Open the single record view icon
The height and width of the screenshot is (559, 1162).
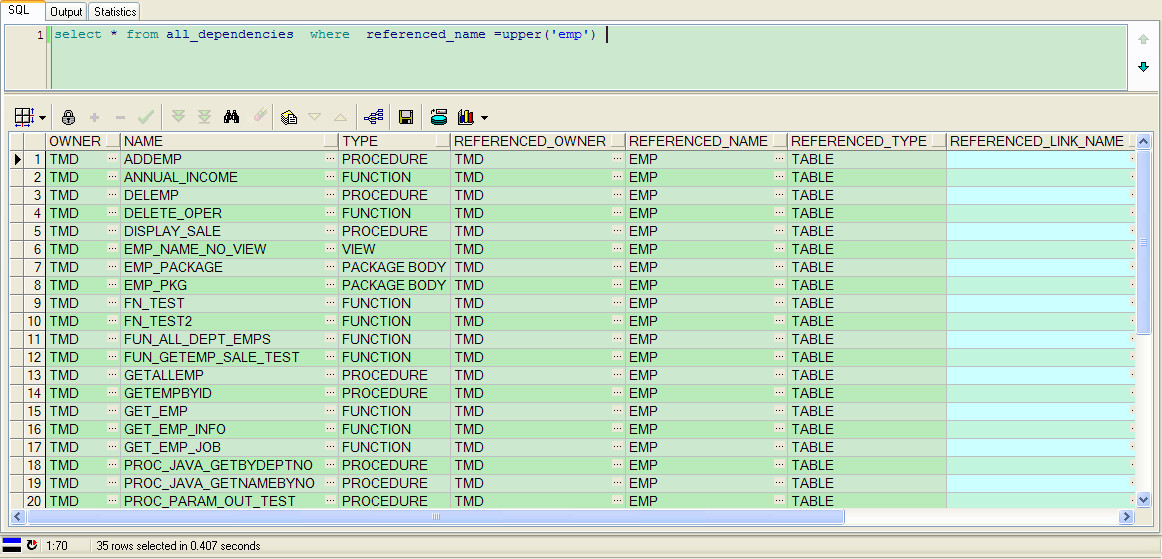point(289,117)
